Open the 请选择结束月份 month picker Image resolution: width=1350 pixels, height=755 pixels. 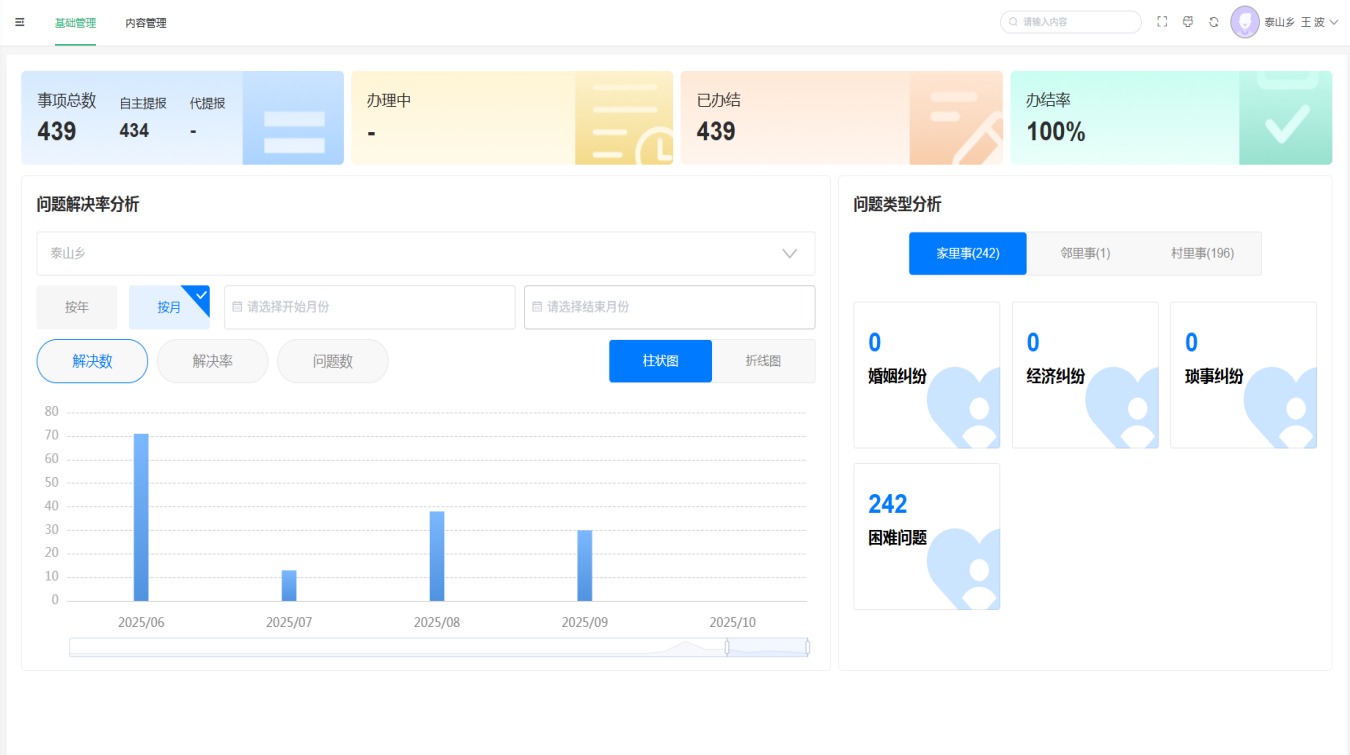click(669, 307)
